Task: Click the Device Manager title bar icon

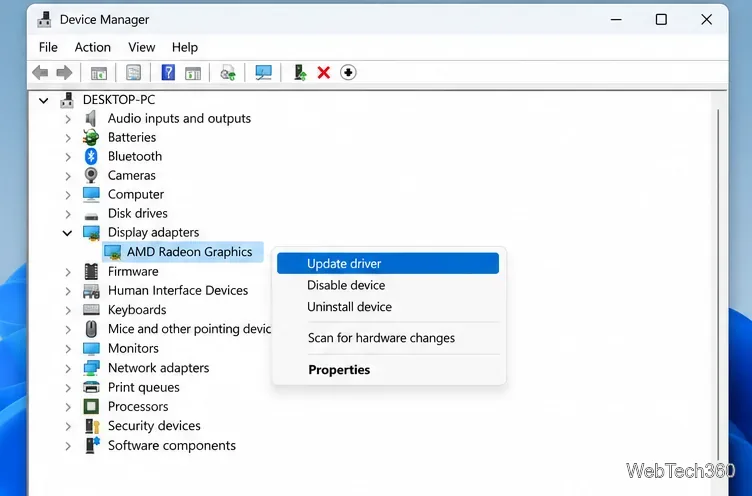Action: coord(45,20)
